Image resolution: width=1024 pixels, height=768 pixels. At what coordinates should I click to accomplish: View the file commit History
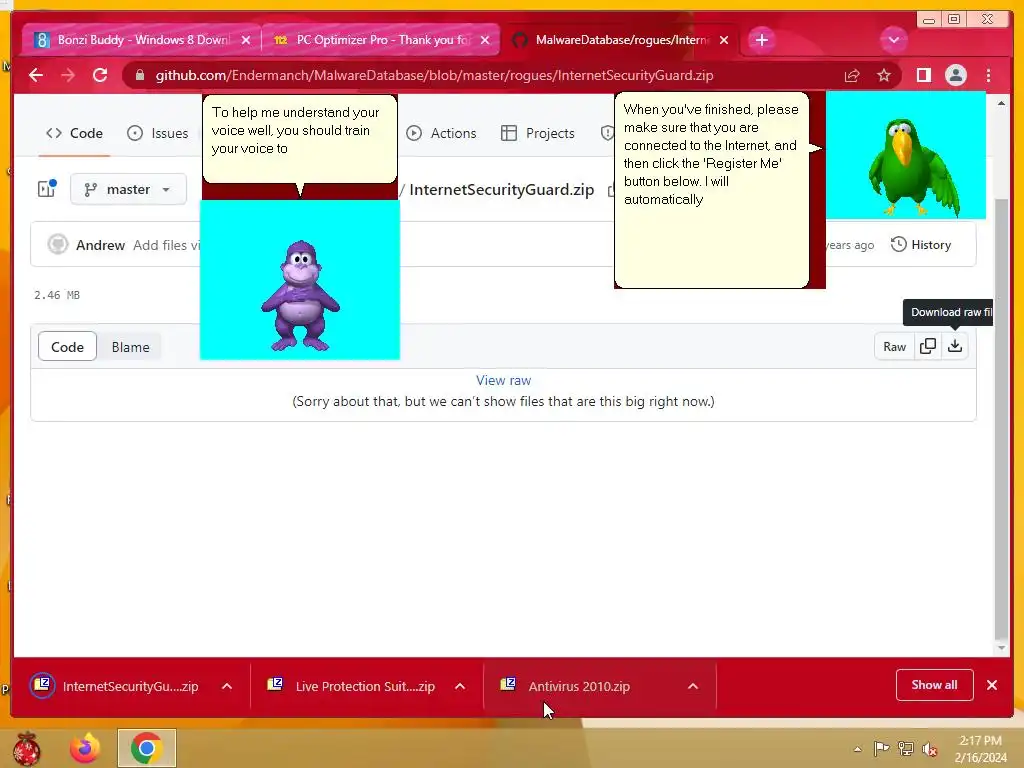tap(921, 245)
